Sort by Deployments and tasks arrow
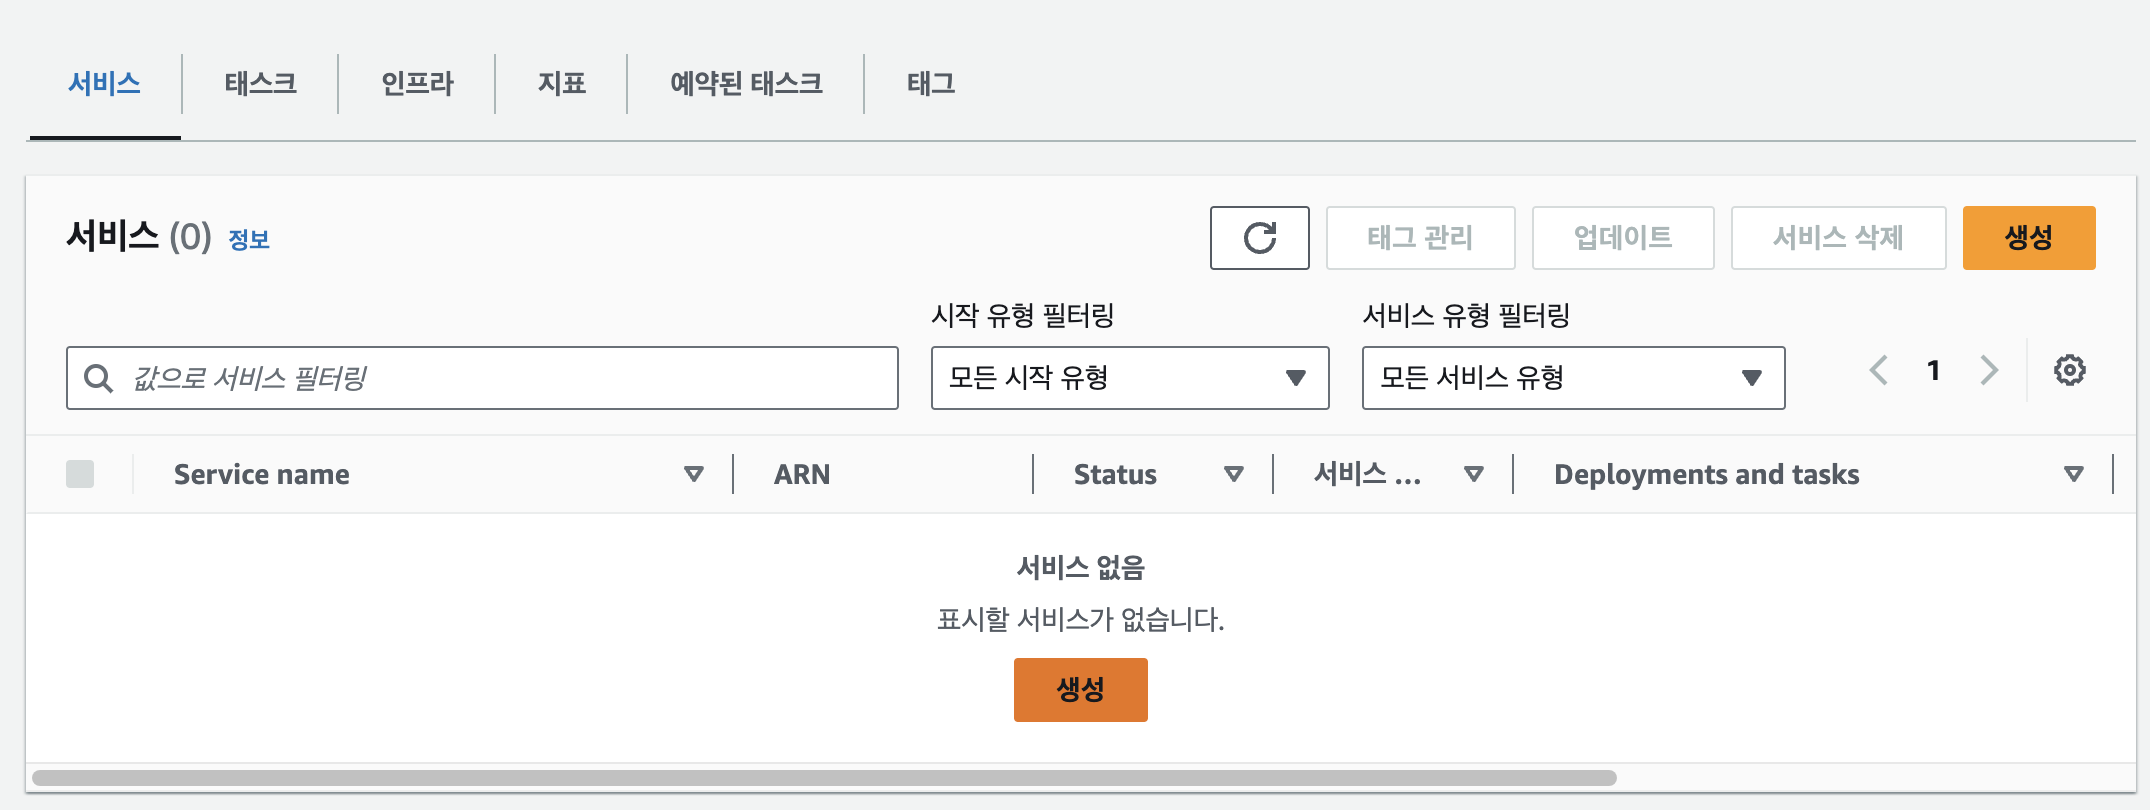The height and width of the screenshot is (810, 2150). (2073, 474)
